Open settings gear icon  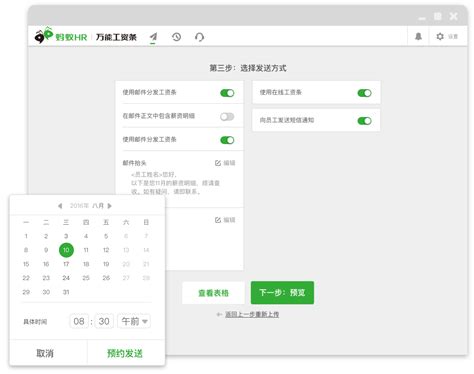coord(440,36)
